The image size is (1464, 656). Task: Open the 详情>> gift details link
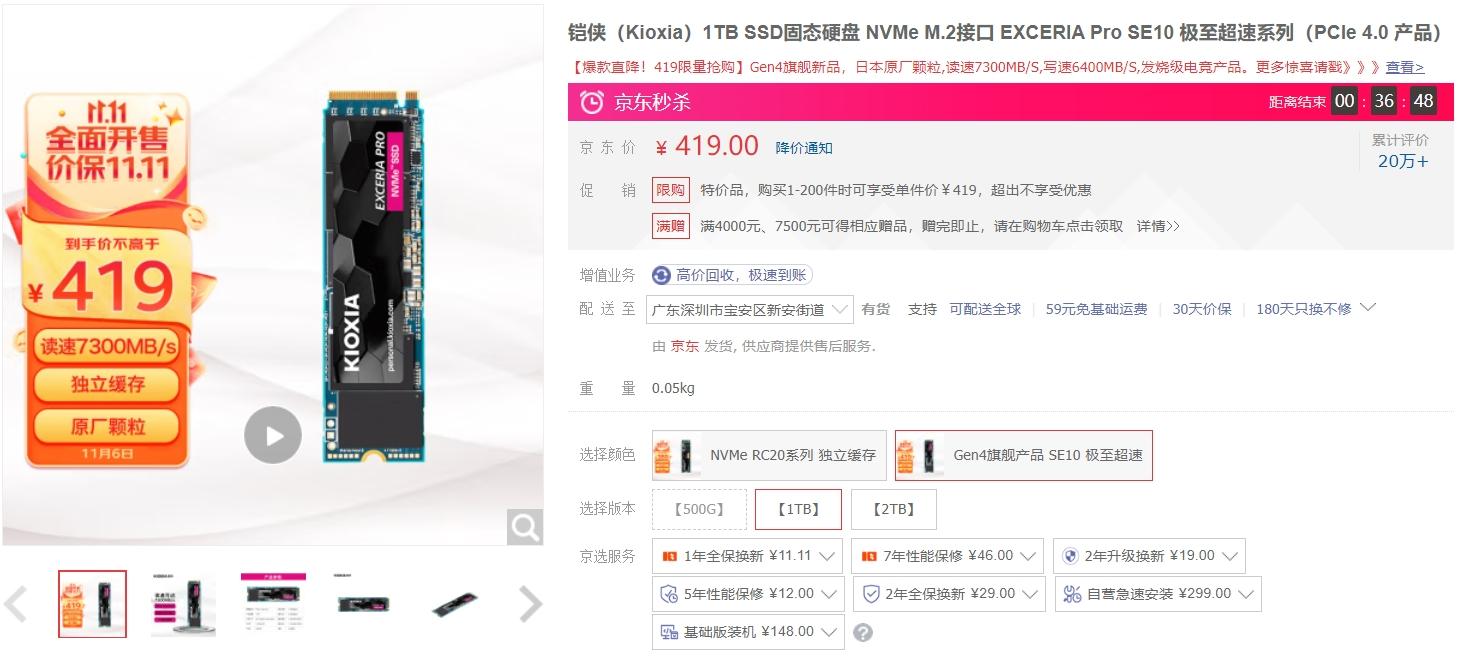(1158, 226)
